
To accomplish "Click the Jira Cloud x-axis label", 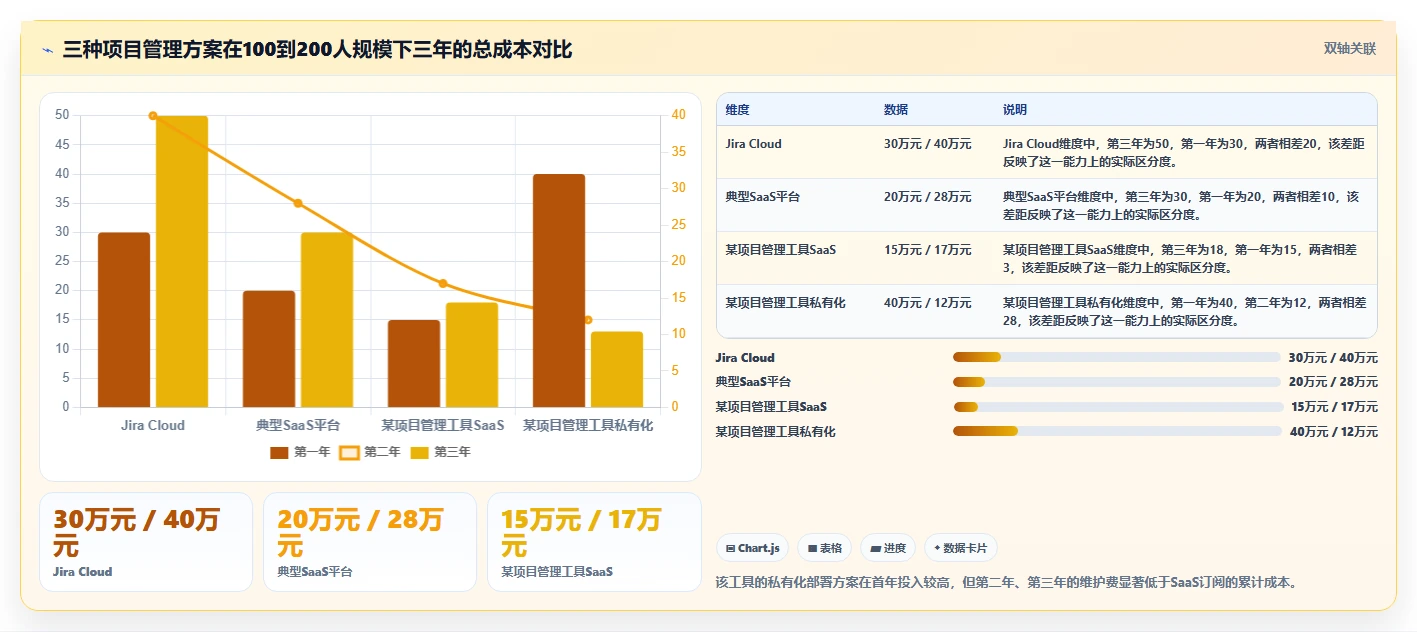I will tap(153, 425).
